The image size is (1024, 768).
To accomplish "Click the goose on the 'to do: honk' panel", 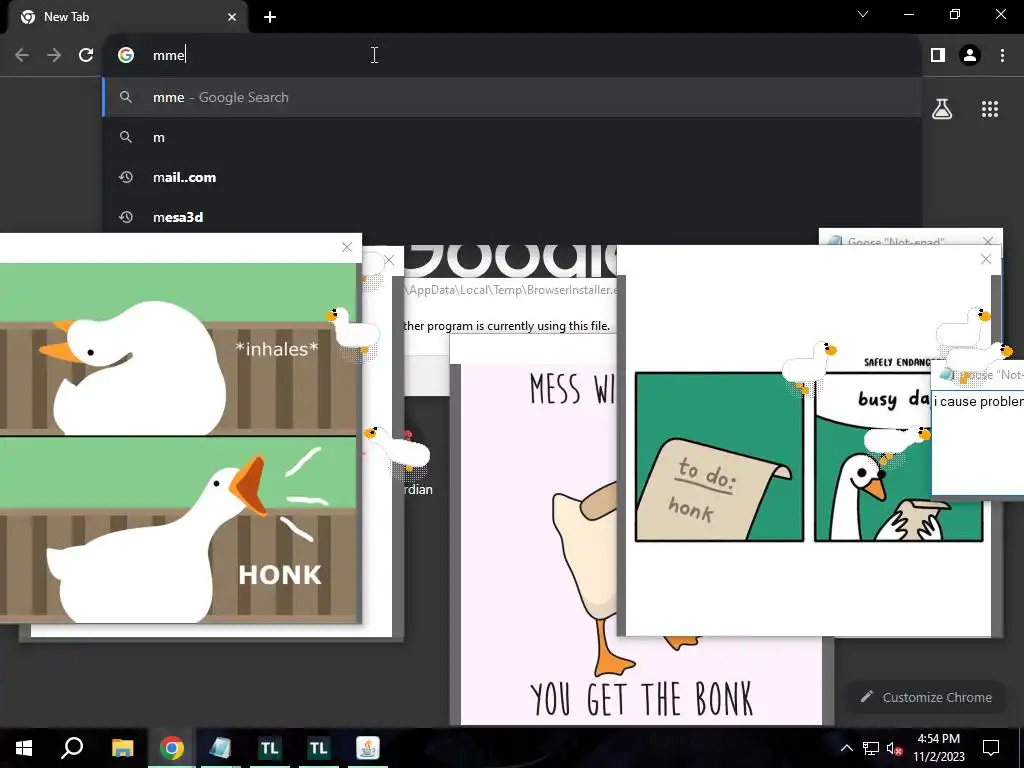I will tap(810, 367).
